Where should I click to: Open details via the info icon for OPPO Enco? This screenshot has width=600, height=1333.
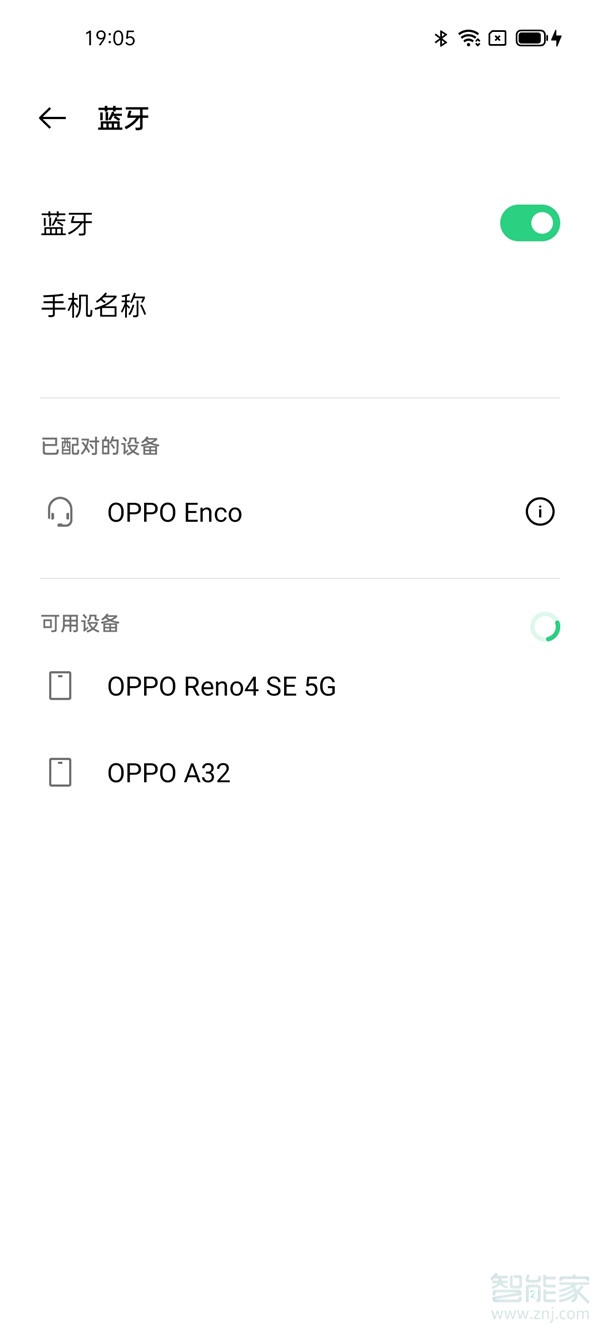point(539,512)
